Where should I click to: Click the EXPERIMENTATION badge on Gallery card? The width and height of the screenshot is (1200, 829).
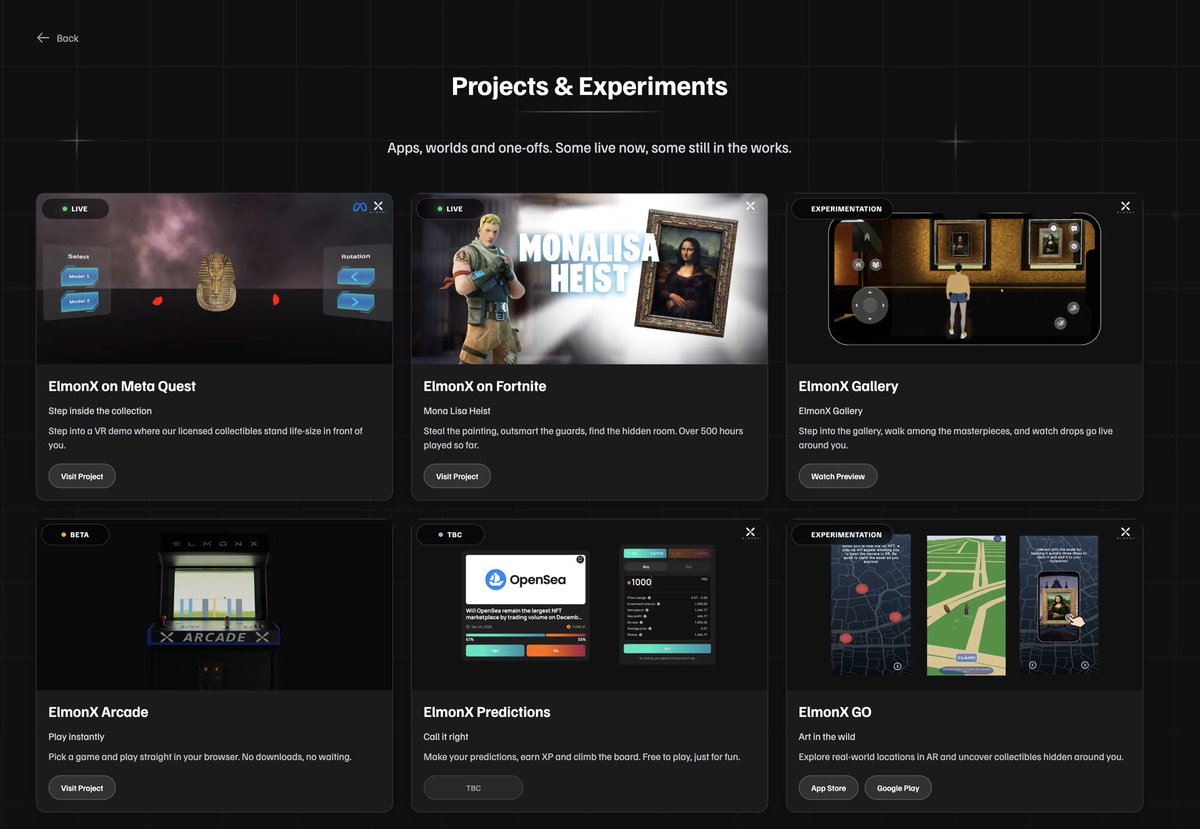point(842,209)
